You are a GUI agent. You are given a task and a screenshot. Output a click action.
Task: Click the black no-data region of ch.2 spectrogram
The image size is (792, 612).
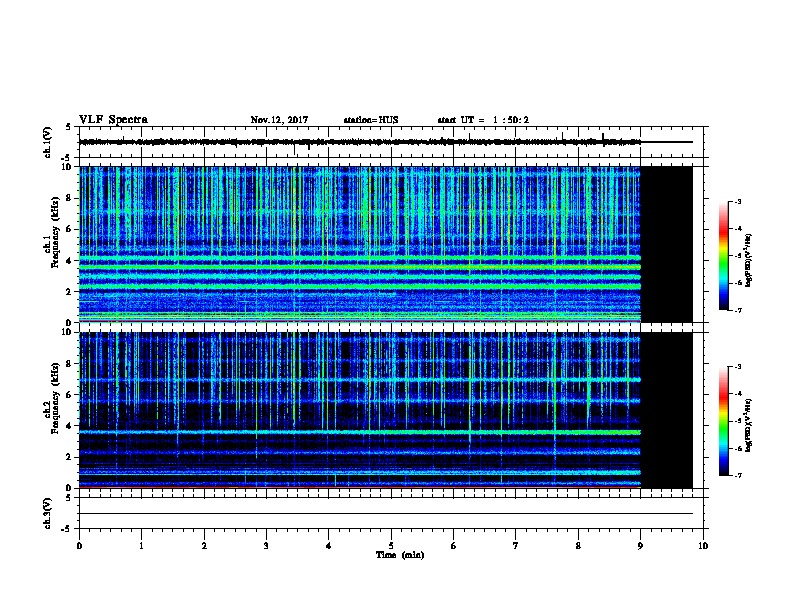(x=667, y=410)
